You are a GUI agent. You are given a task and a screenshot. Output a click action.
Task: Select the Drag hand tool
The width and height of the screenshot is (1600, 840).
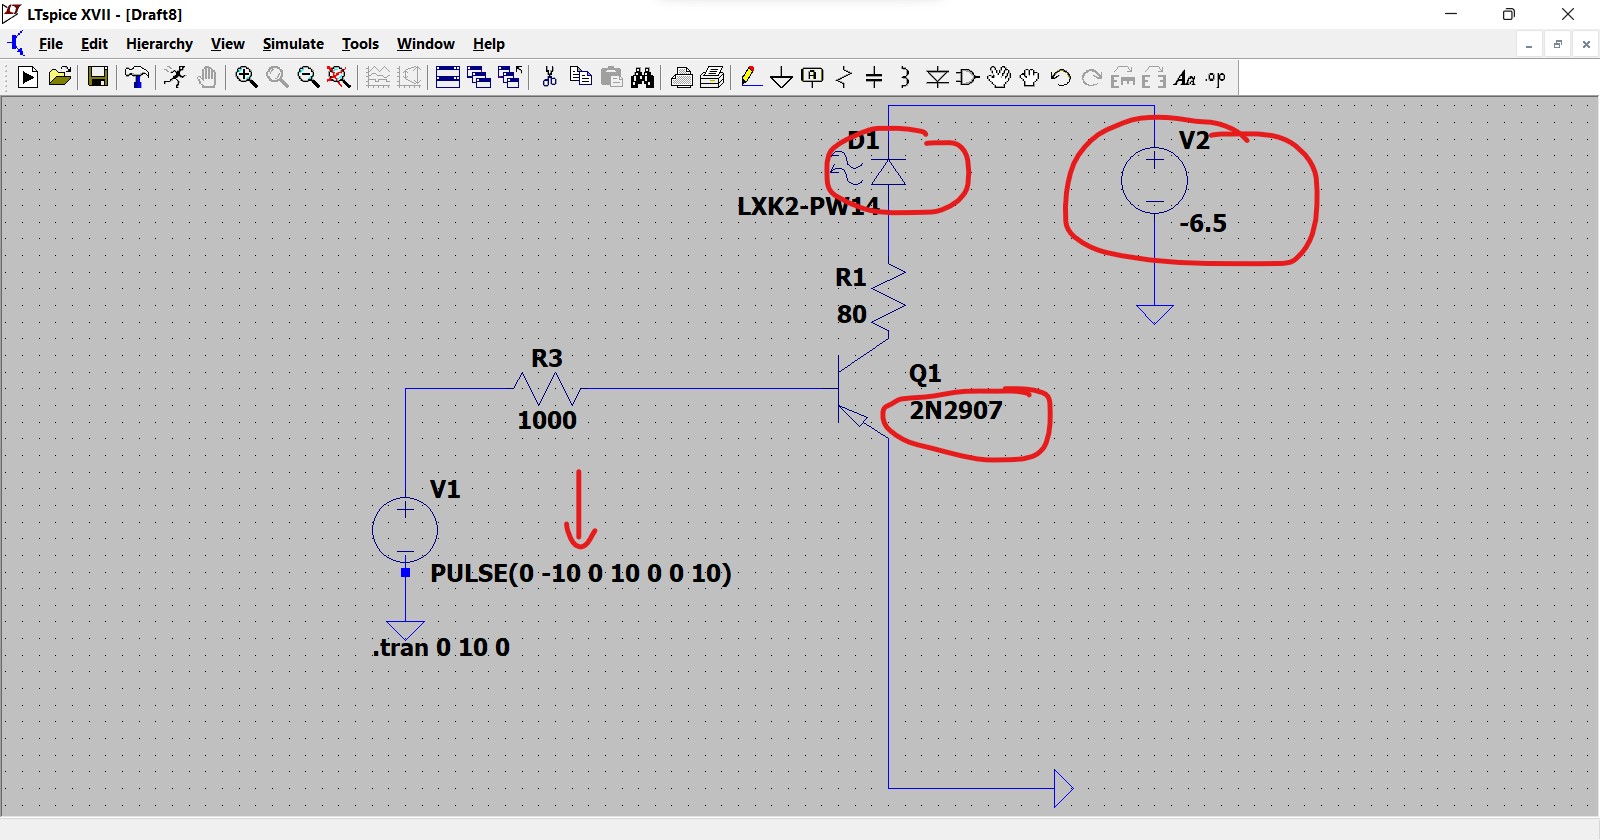tap(1030, 77)
